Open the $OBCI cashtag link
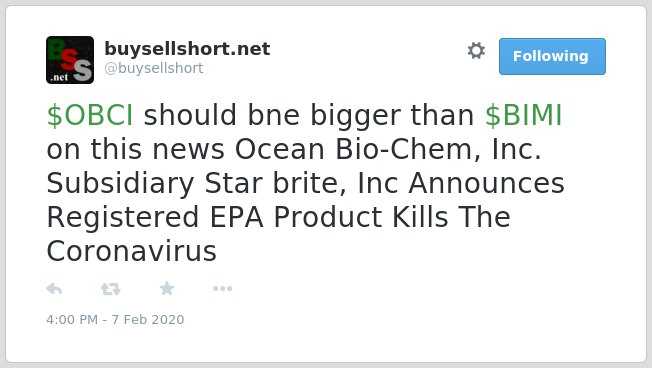 90,115
